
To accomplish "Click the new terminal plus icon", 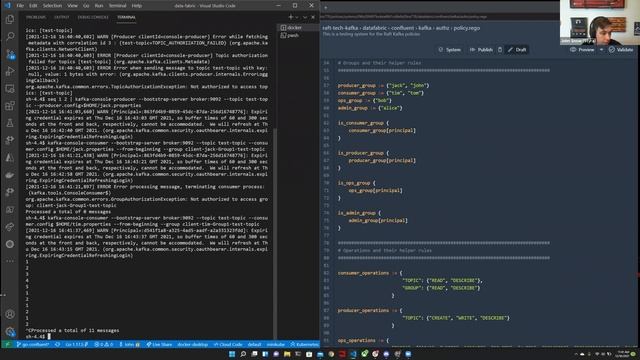I will (291, 17).
